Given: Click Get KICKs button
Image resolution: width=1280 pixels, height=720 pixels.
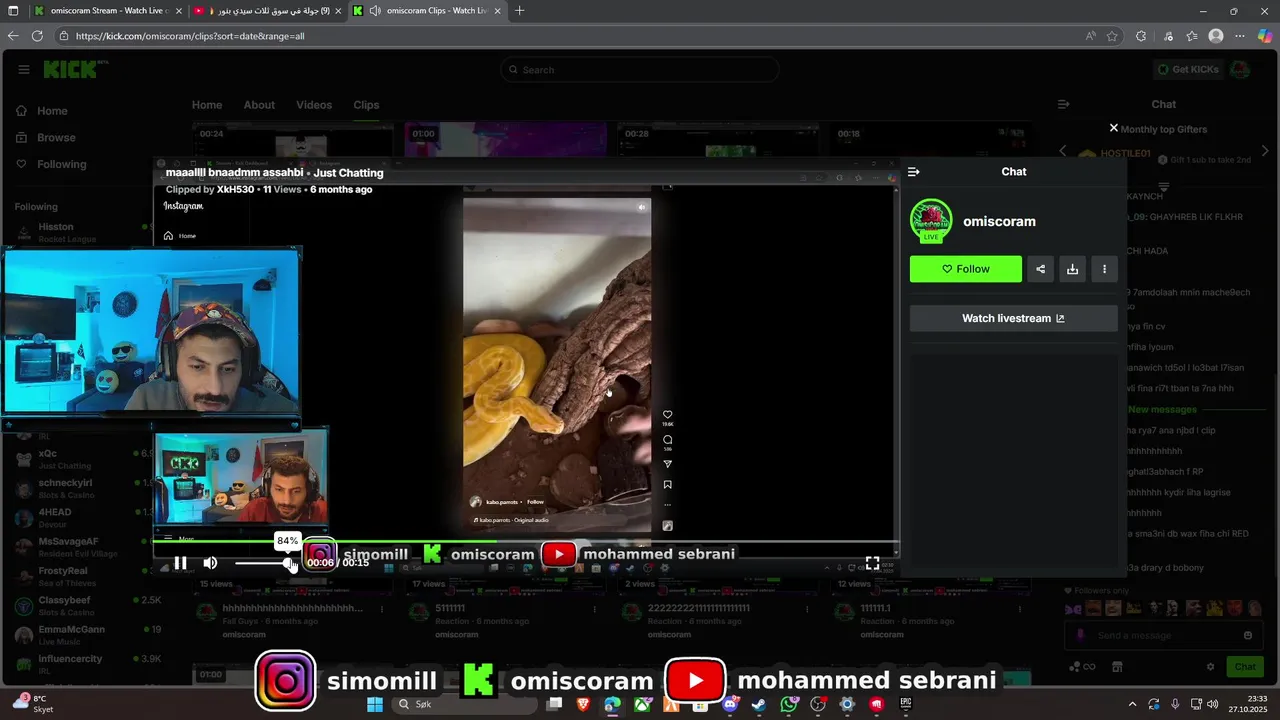Looking at the screenshot, I should point(1187,69).
